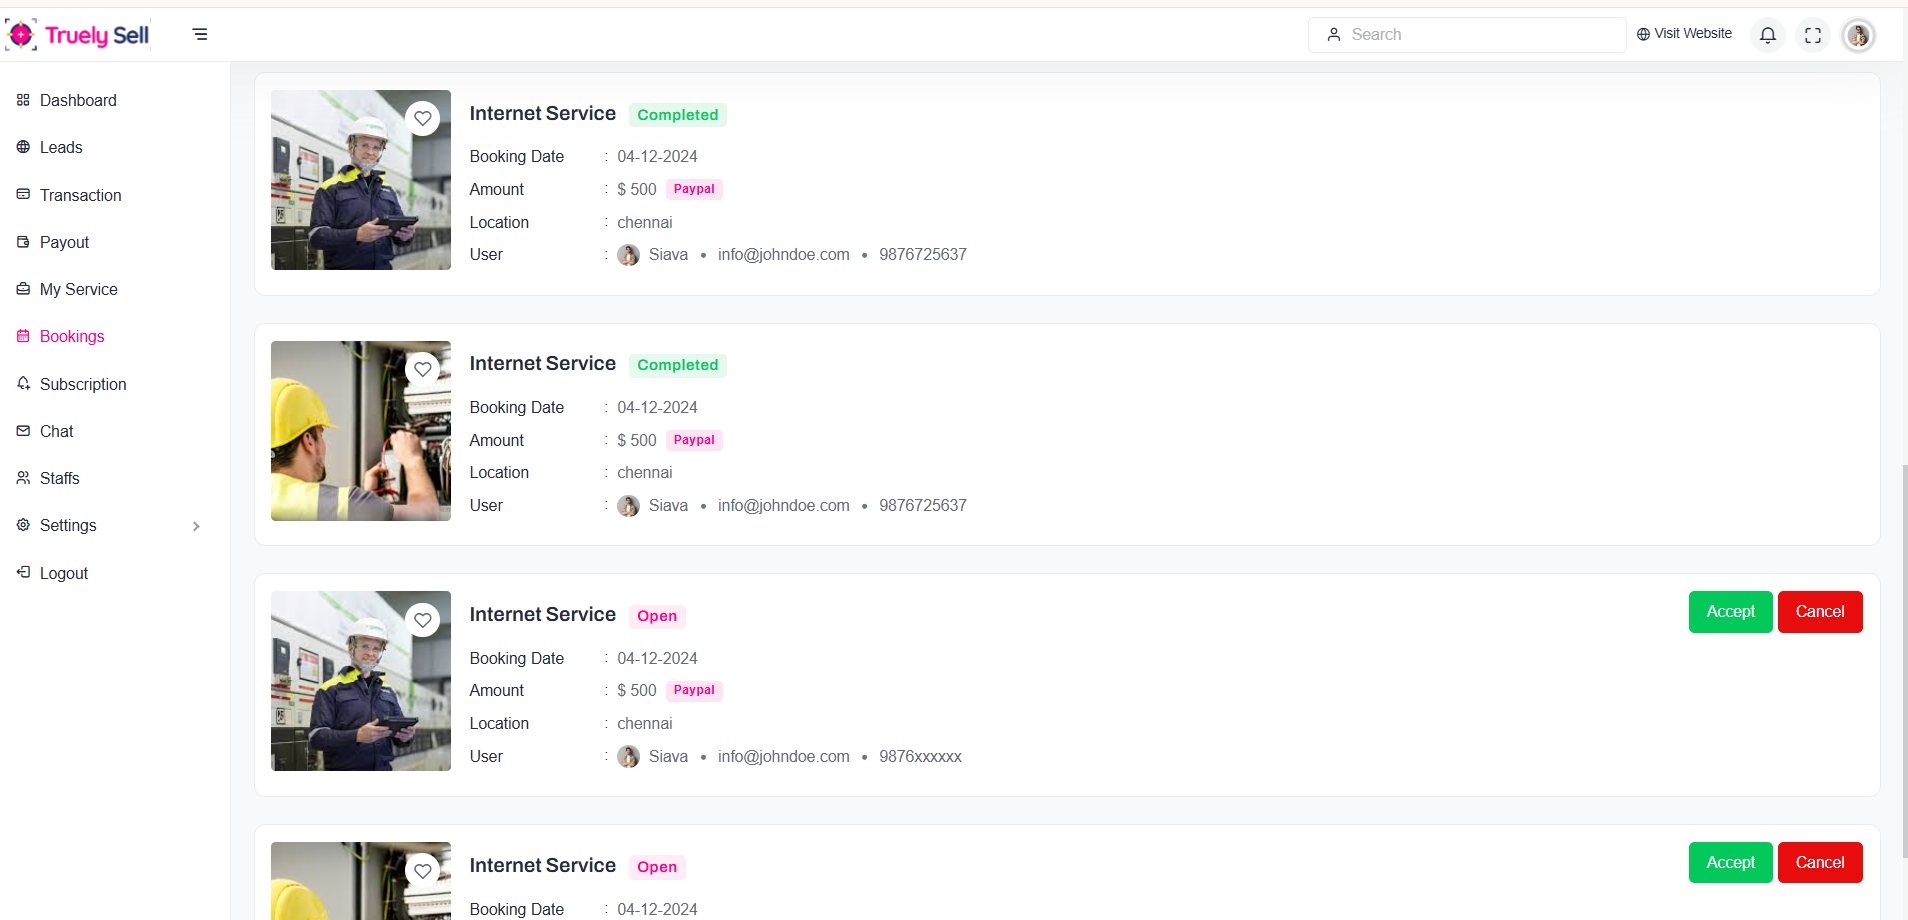Cancel the first Open booking
Screen dimensions: 1908x920
[1819, 612]
